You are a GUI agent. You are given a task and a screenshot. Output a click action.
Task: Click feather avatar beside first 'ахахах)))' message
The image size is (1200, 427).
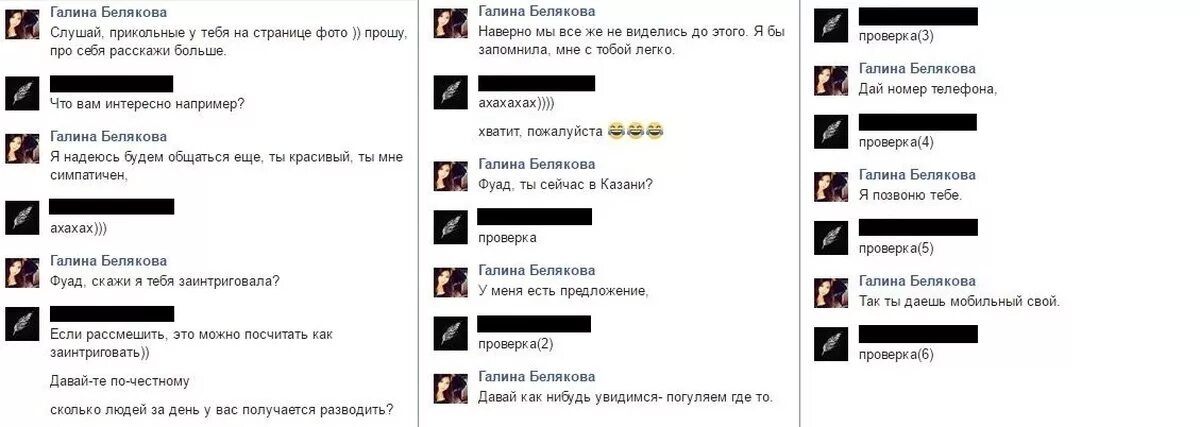point(23,216)
